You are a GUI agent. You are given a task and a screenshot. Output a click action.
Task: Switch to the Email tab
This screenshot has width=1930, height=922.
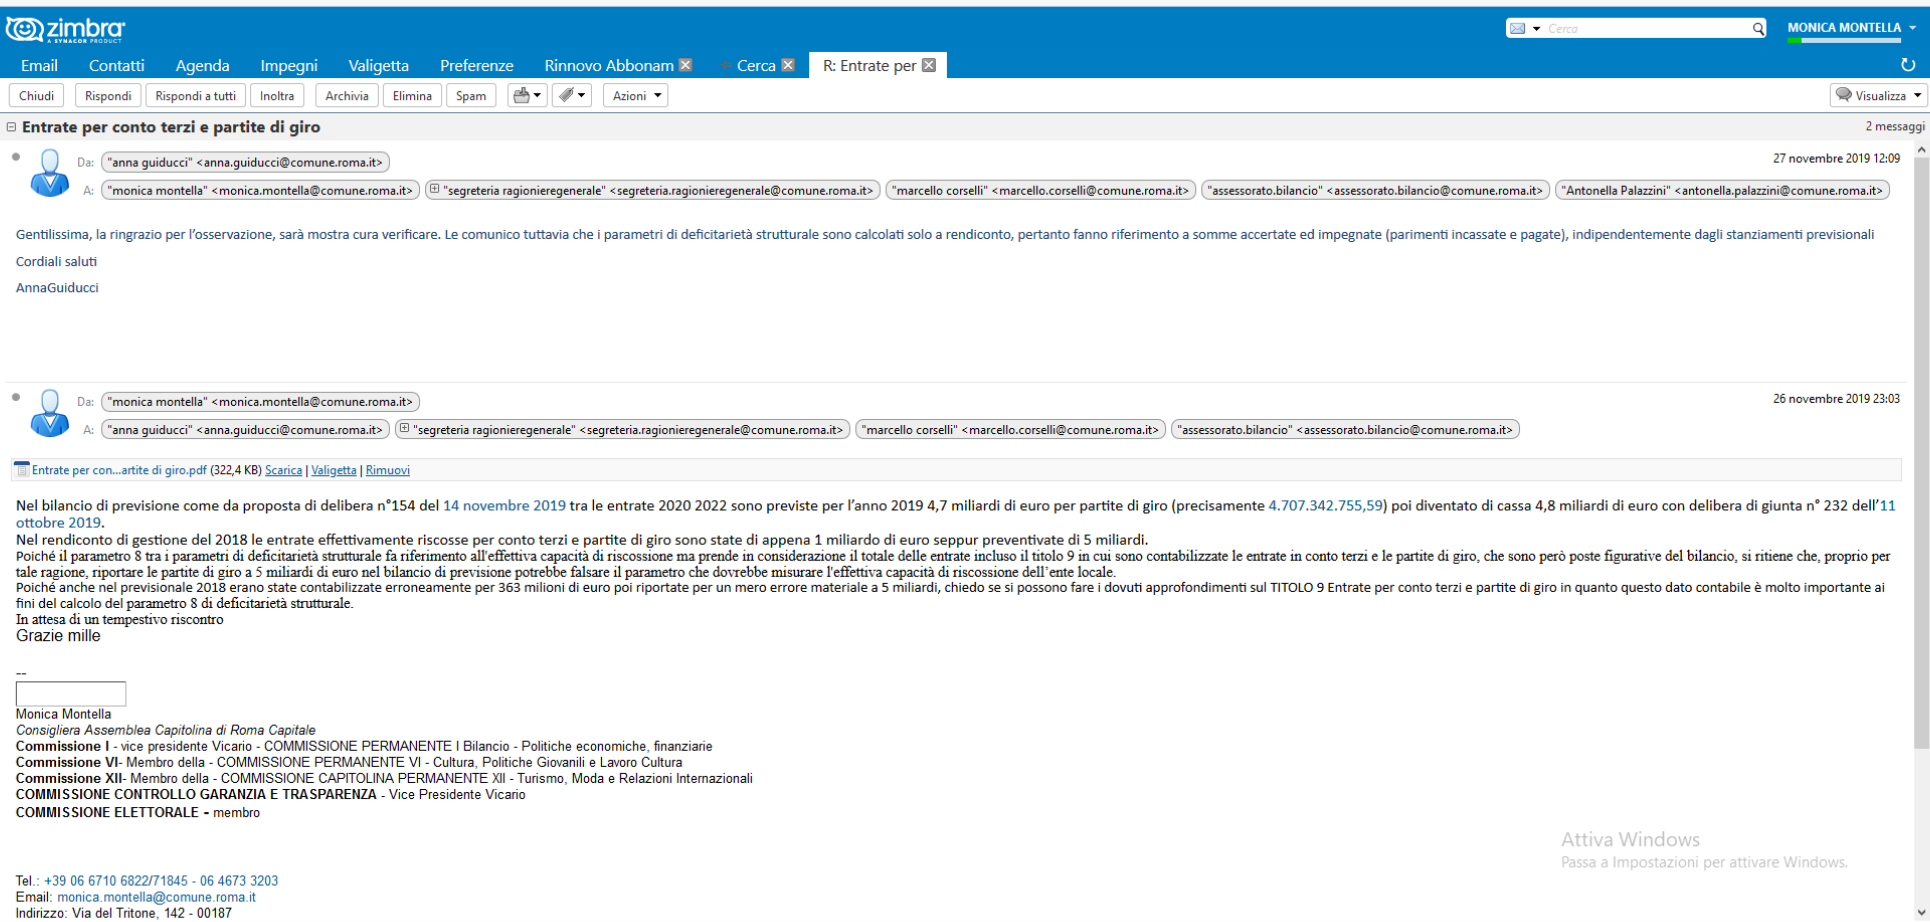[x=39, y=65]
